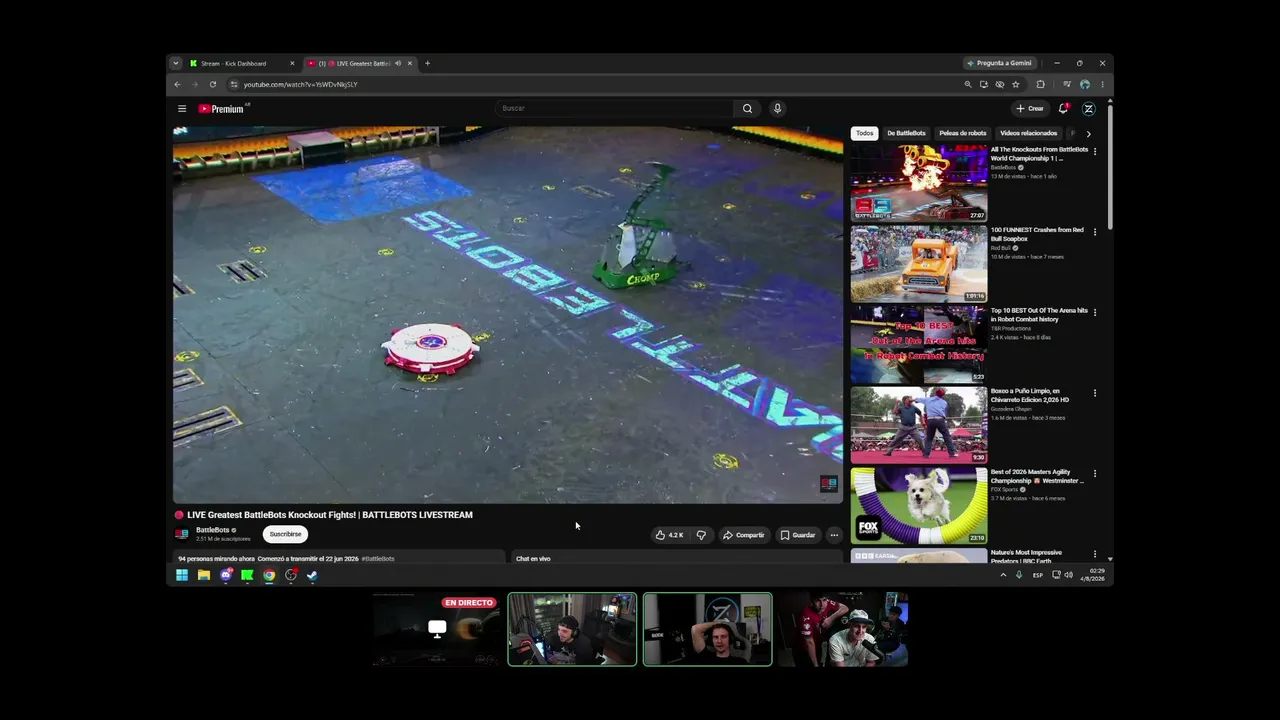Screen dimensions: 1280x720
Task: Click the Suscribirse button
Action: coord(285,534)
